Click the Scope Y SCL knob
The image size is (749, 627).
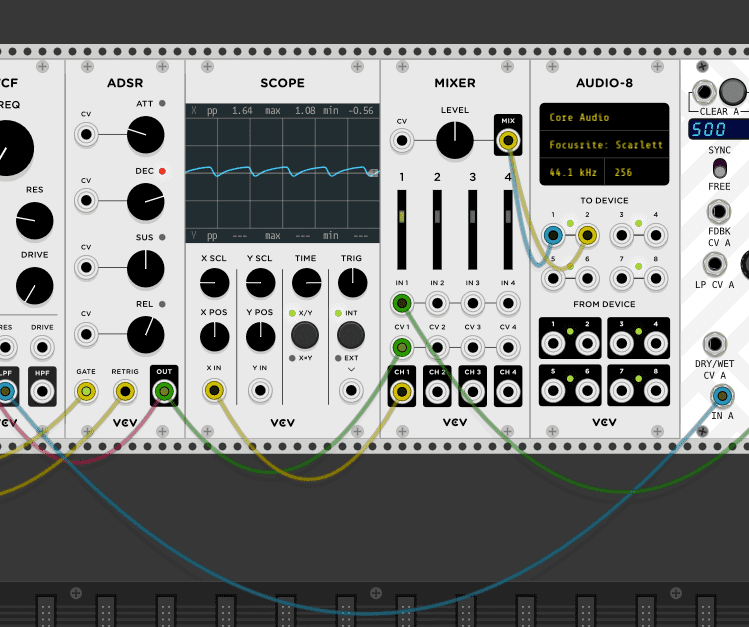260,283
